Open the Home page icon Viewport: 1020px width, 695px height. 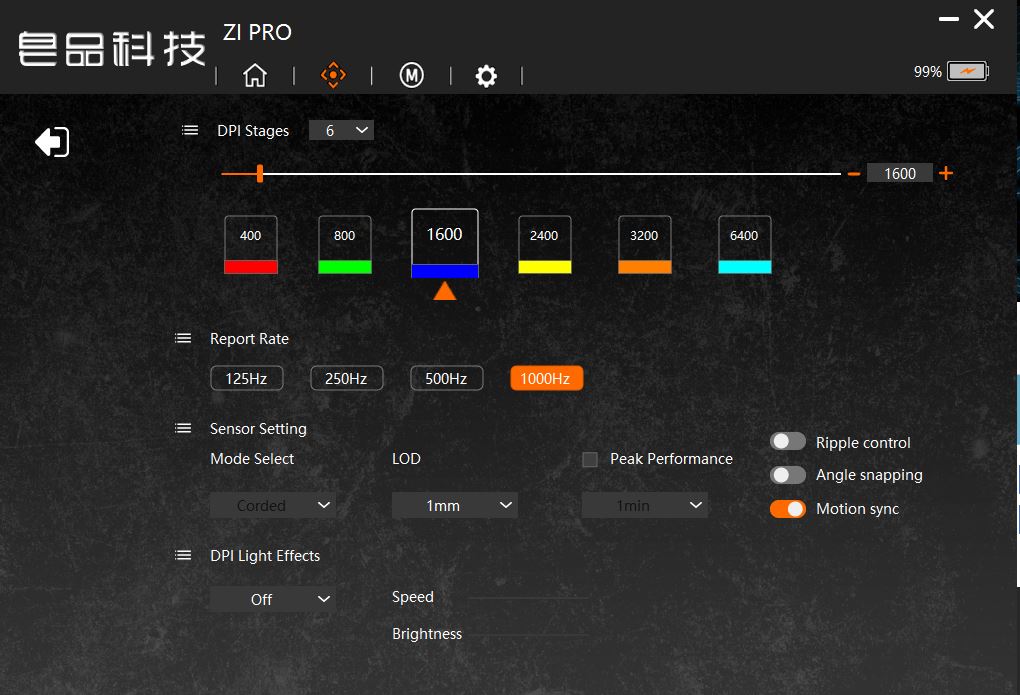pyautogui.click(x=255, y=75)
